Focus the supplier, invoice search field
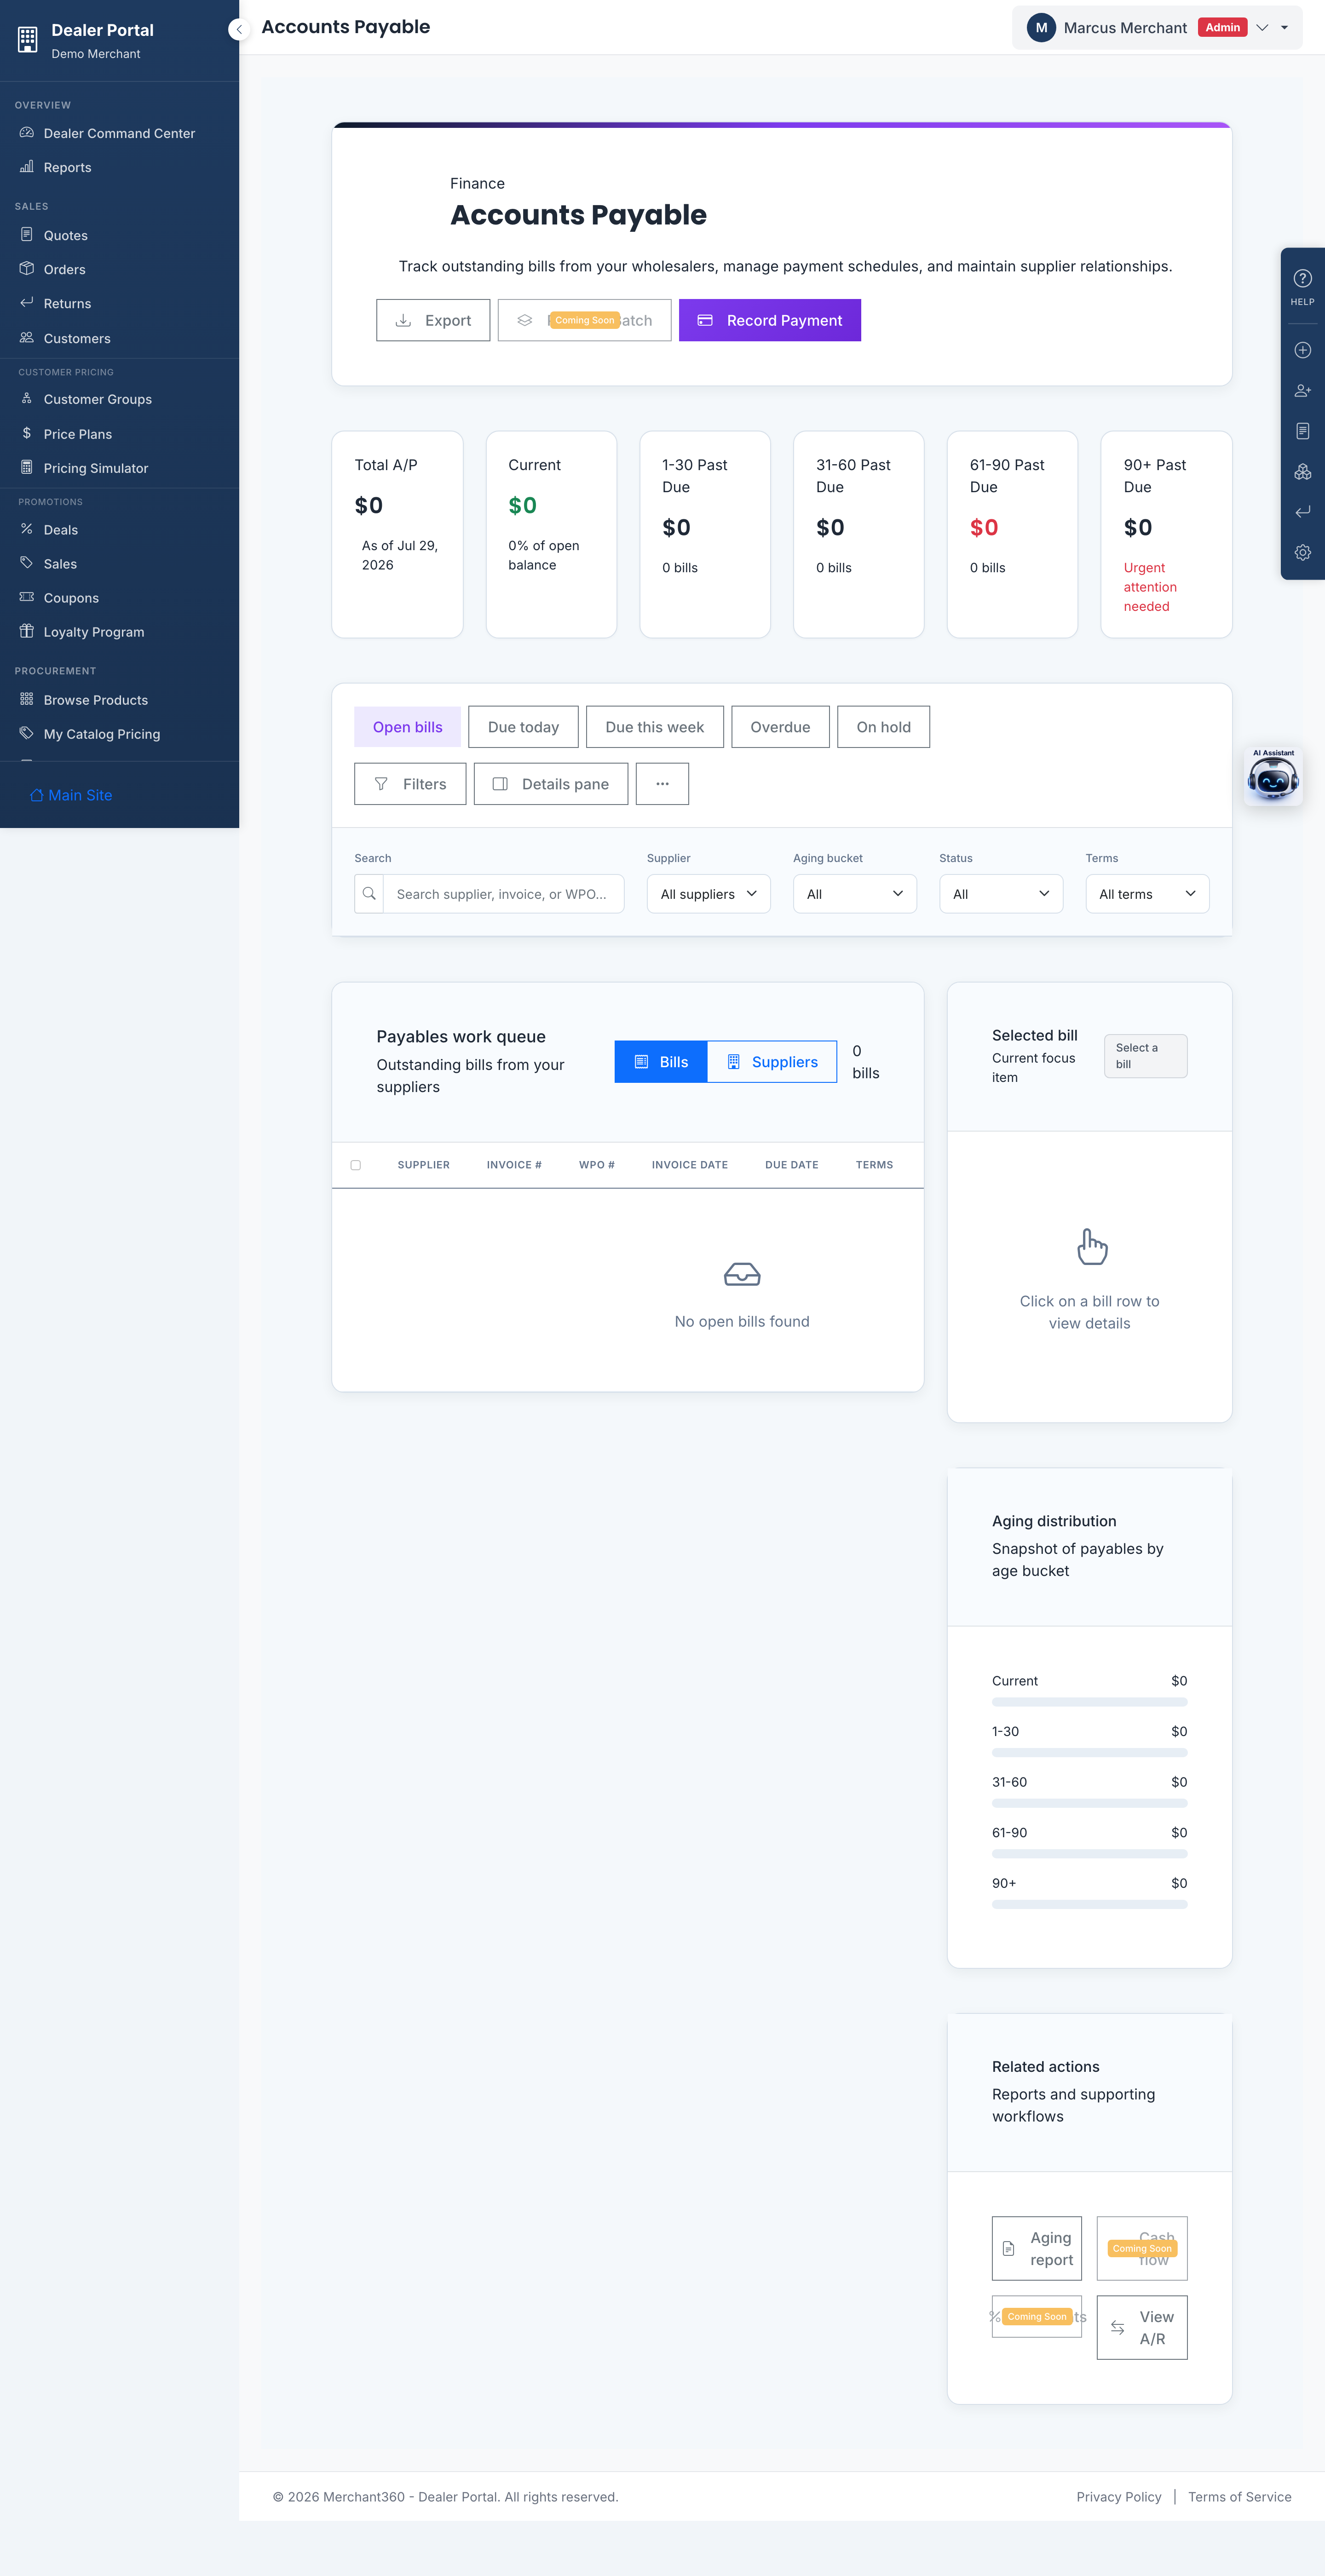 point(503,894)
